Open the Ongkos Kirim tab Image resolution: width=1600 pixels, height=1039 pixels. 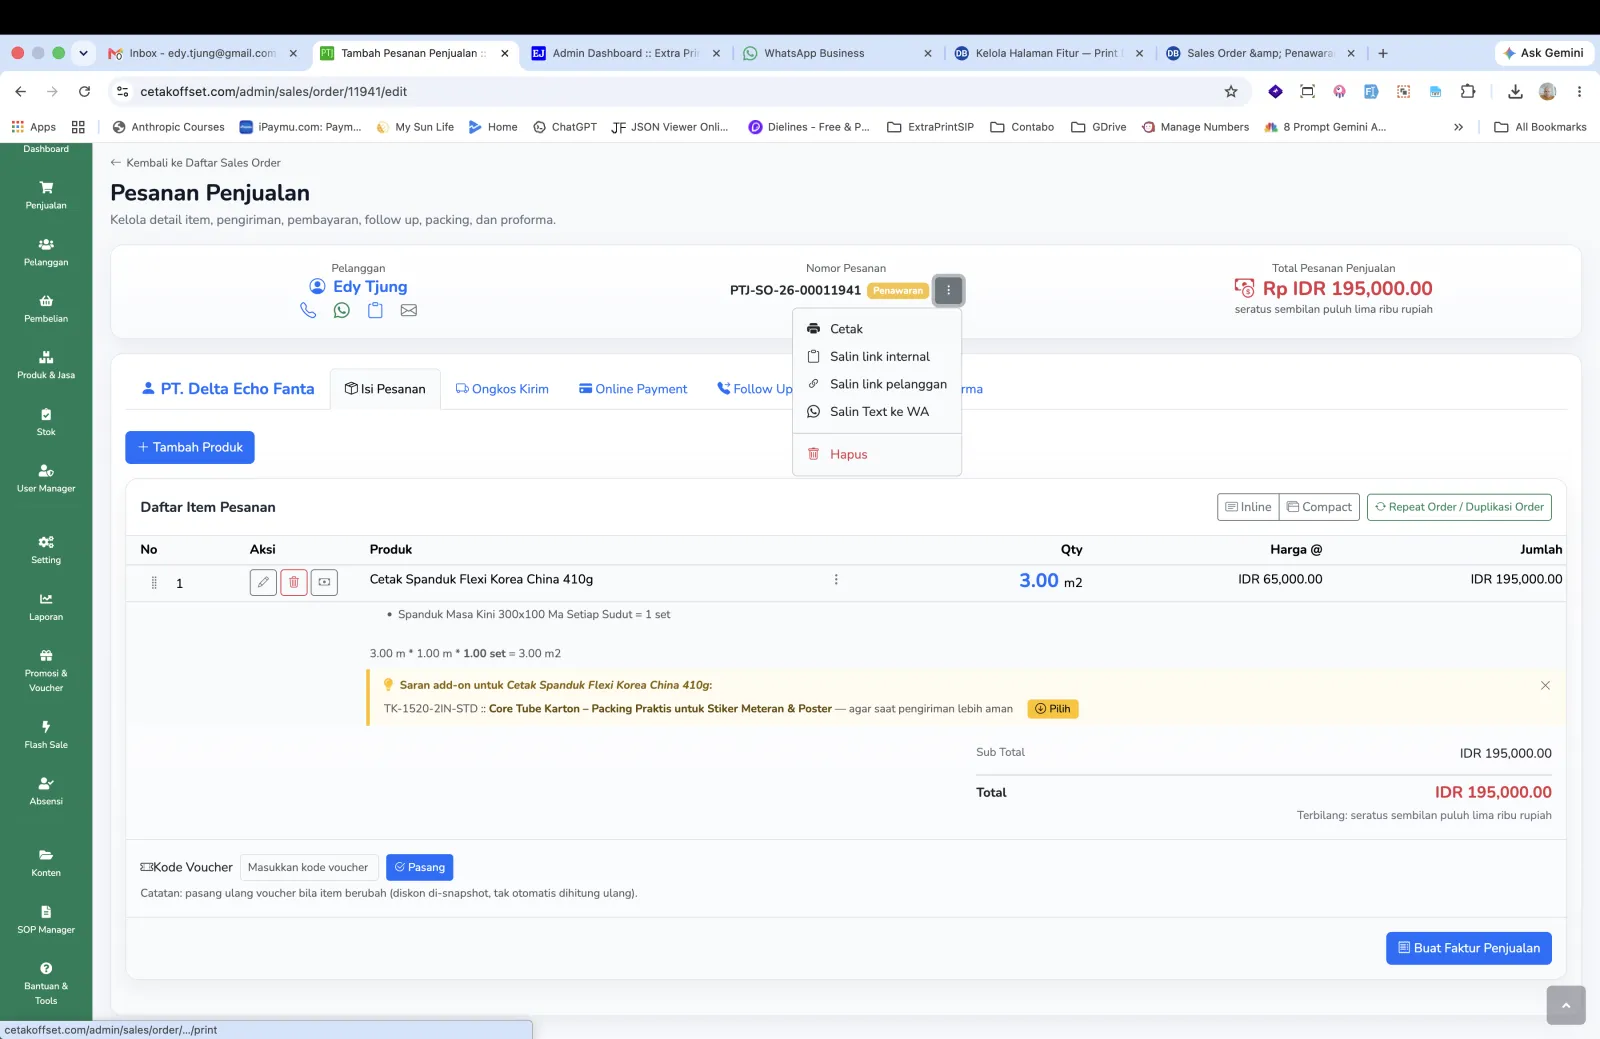click(502, 389)
